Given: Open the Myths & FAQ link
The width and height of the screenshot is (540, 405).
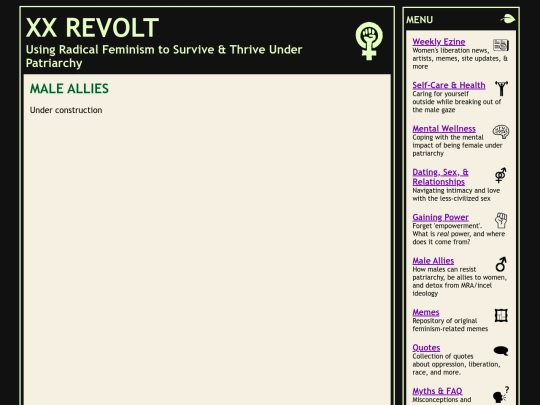Looking at the screenshot, I should point(437,391).
